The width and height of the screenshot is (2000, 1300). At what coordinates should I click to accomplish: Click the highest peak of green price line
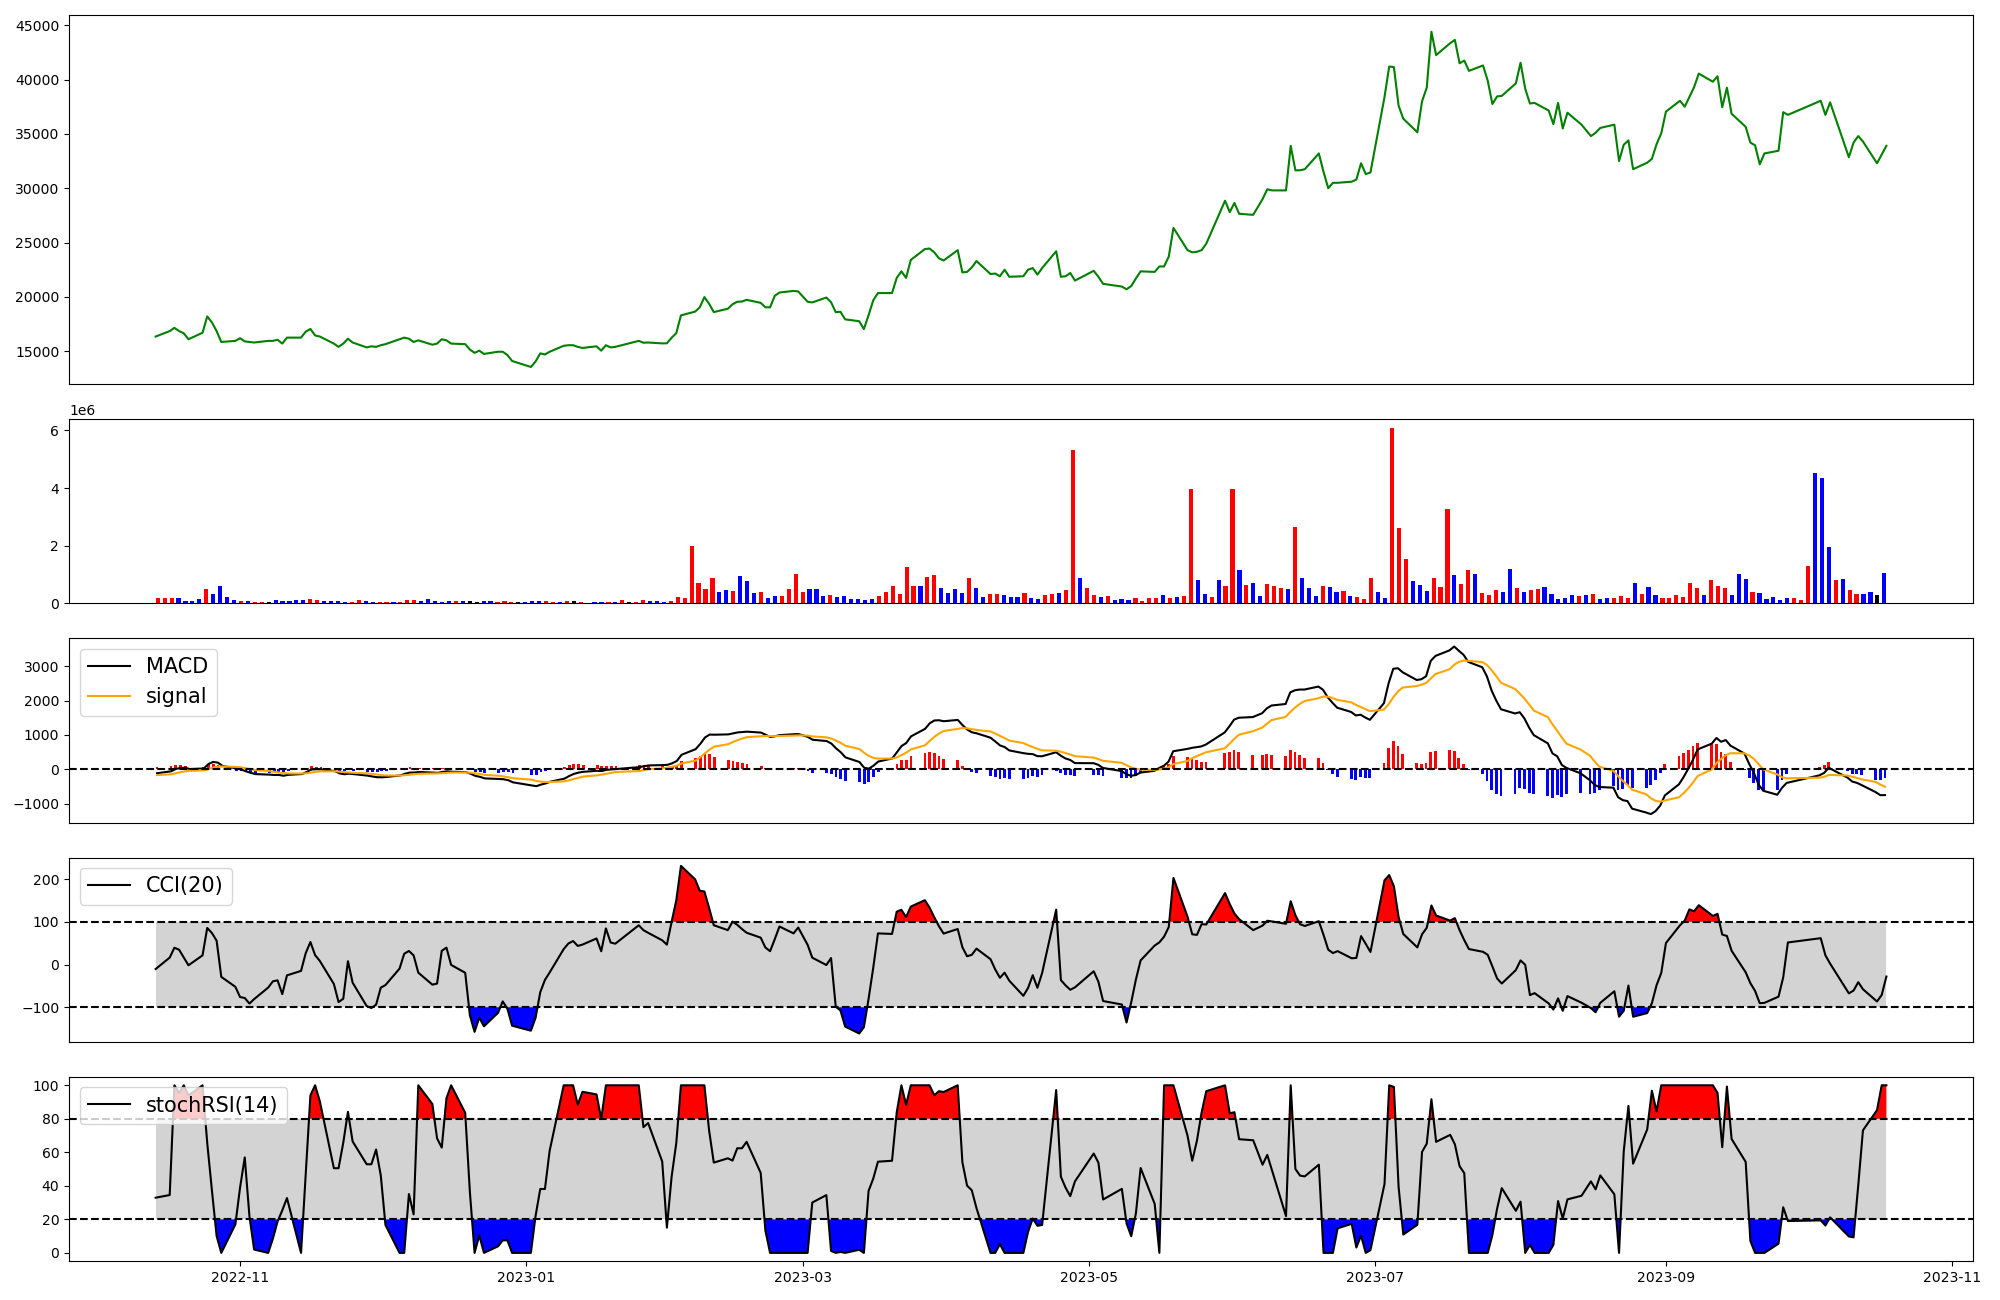coord(1431,33)
